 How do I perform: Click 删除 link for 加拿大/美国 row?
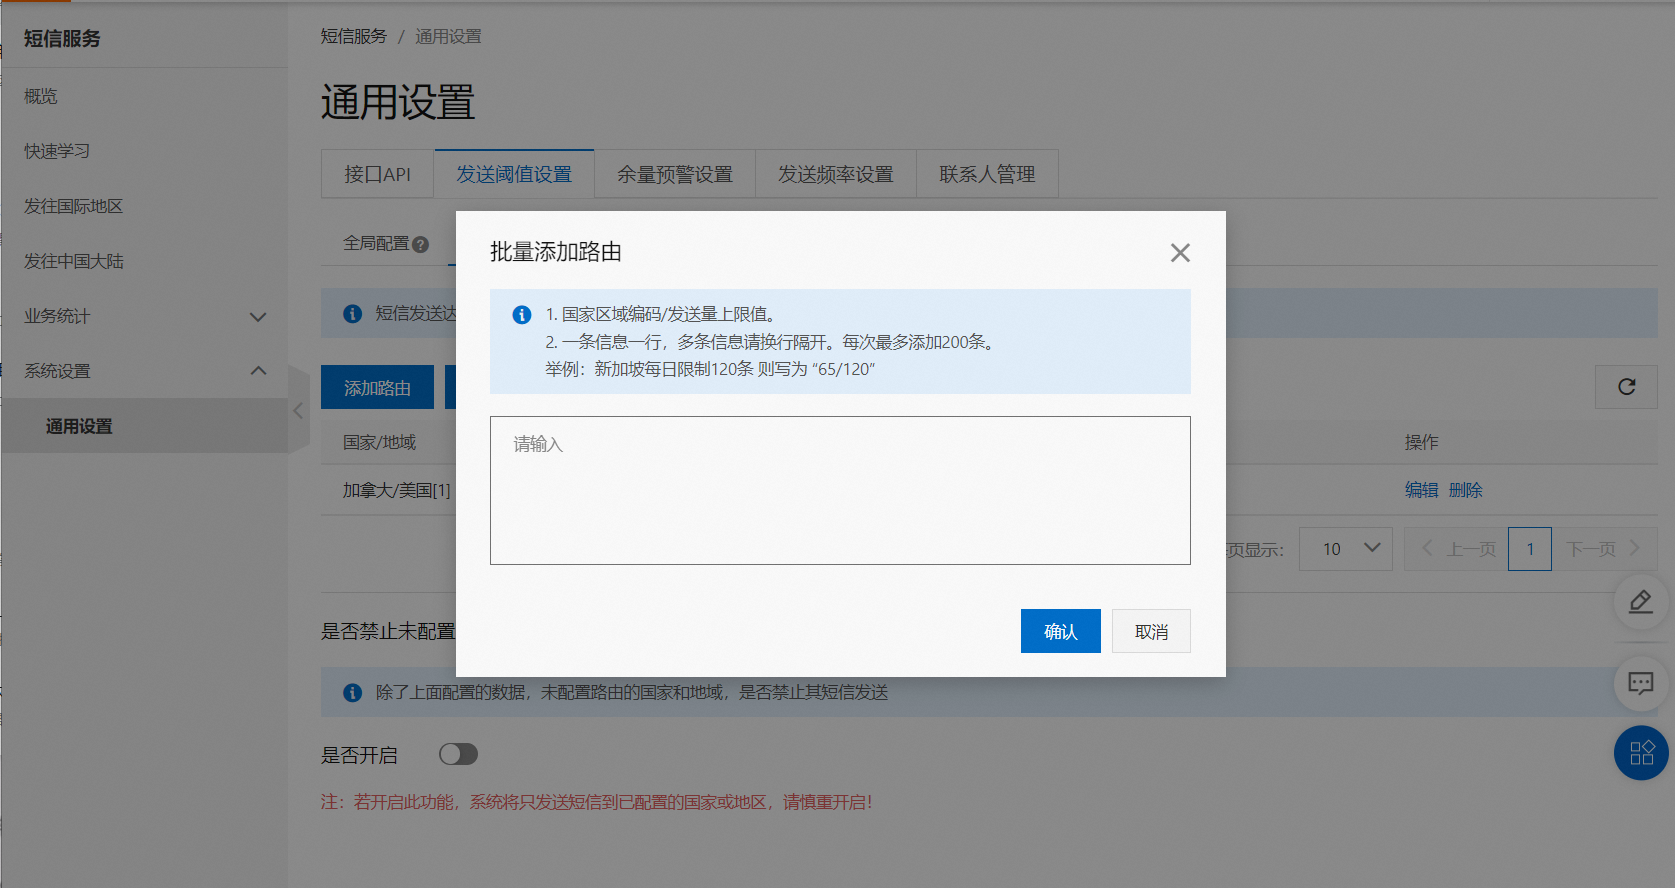coord(1465,490)
